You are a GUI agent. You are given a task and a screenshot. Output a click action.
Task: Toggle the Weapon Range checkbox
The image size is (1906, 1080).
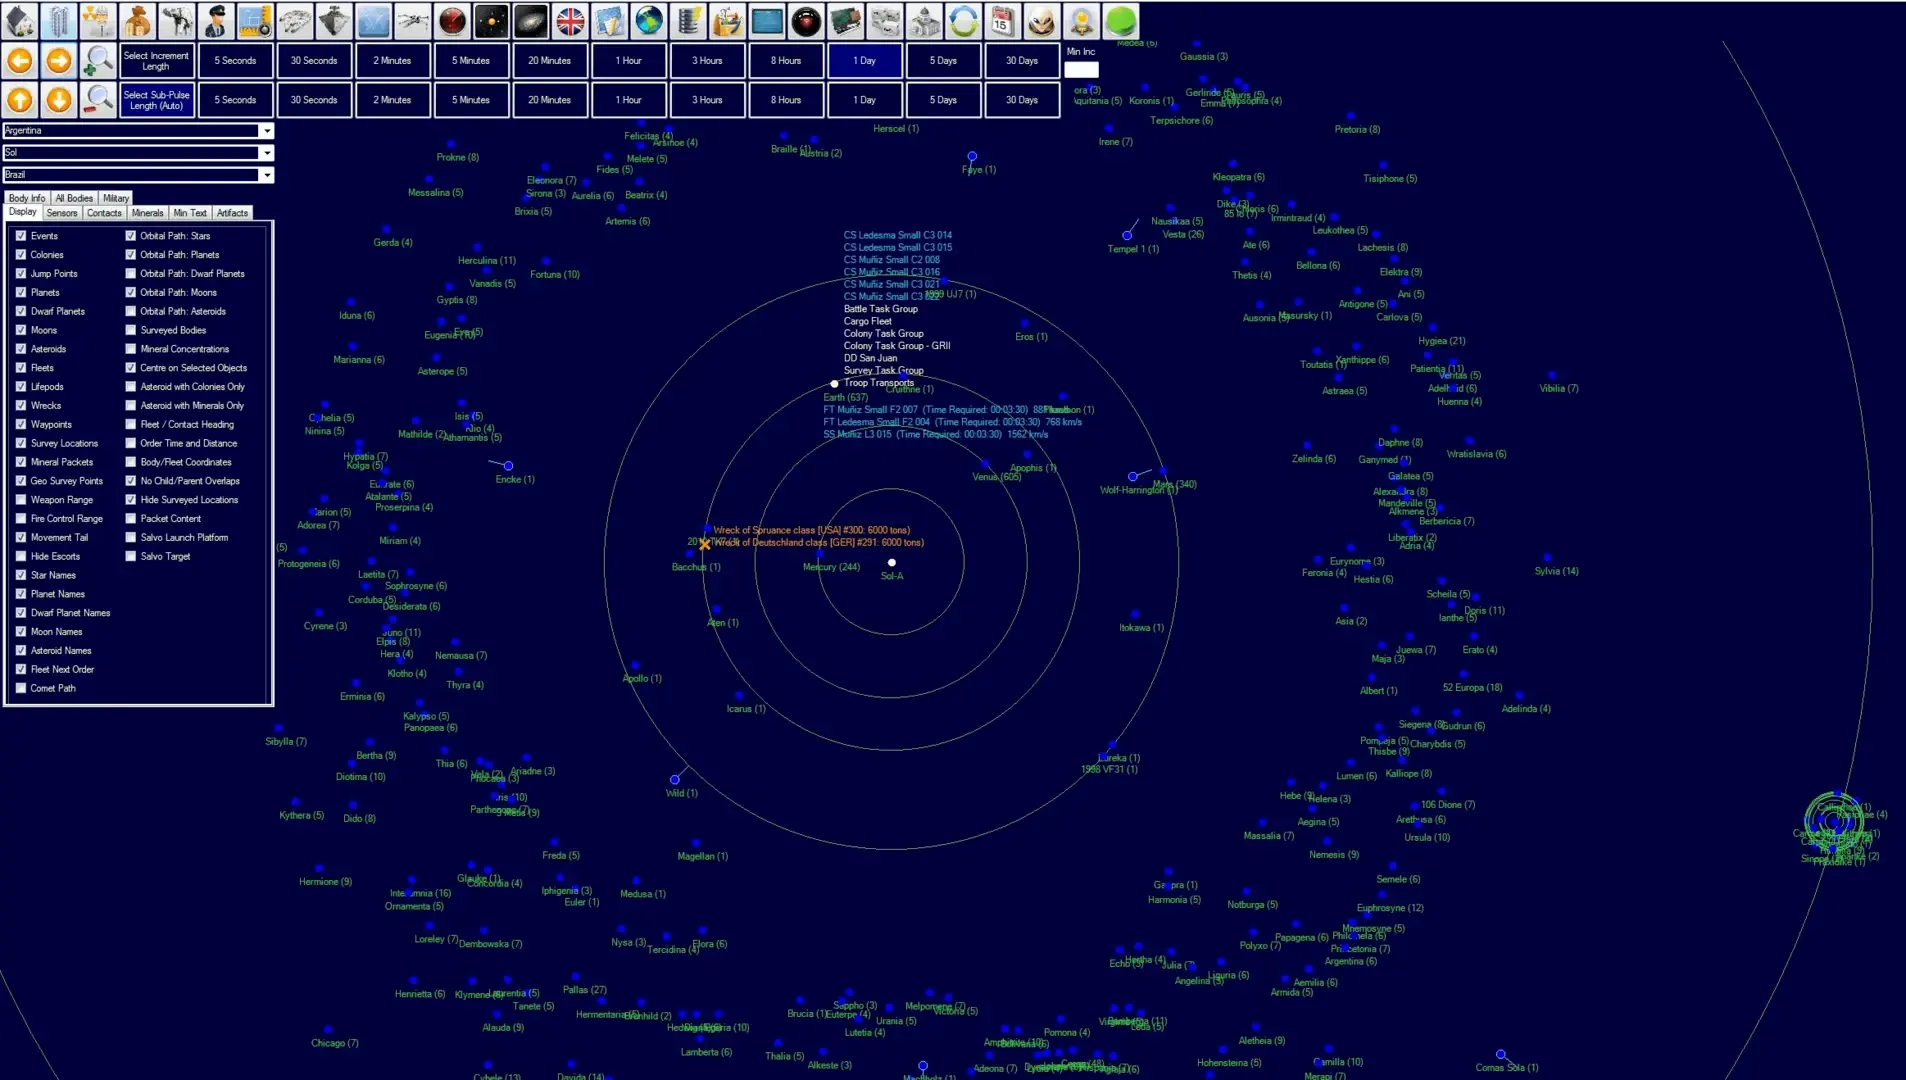coord(21,500)
